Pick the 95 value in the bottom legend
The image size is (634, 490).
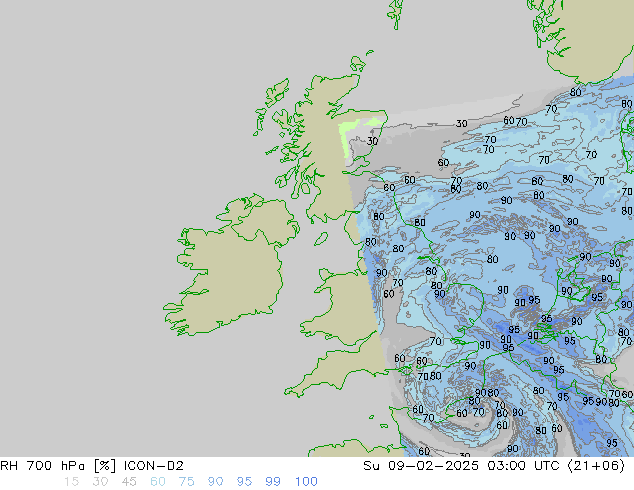click(x=244, y=482)
